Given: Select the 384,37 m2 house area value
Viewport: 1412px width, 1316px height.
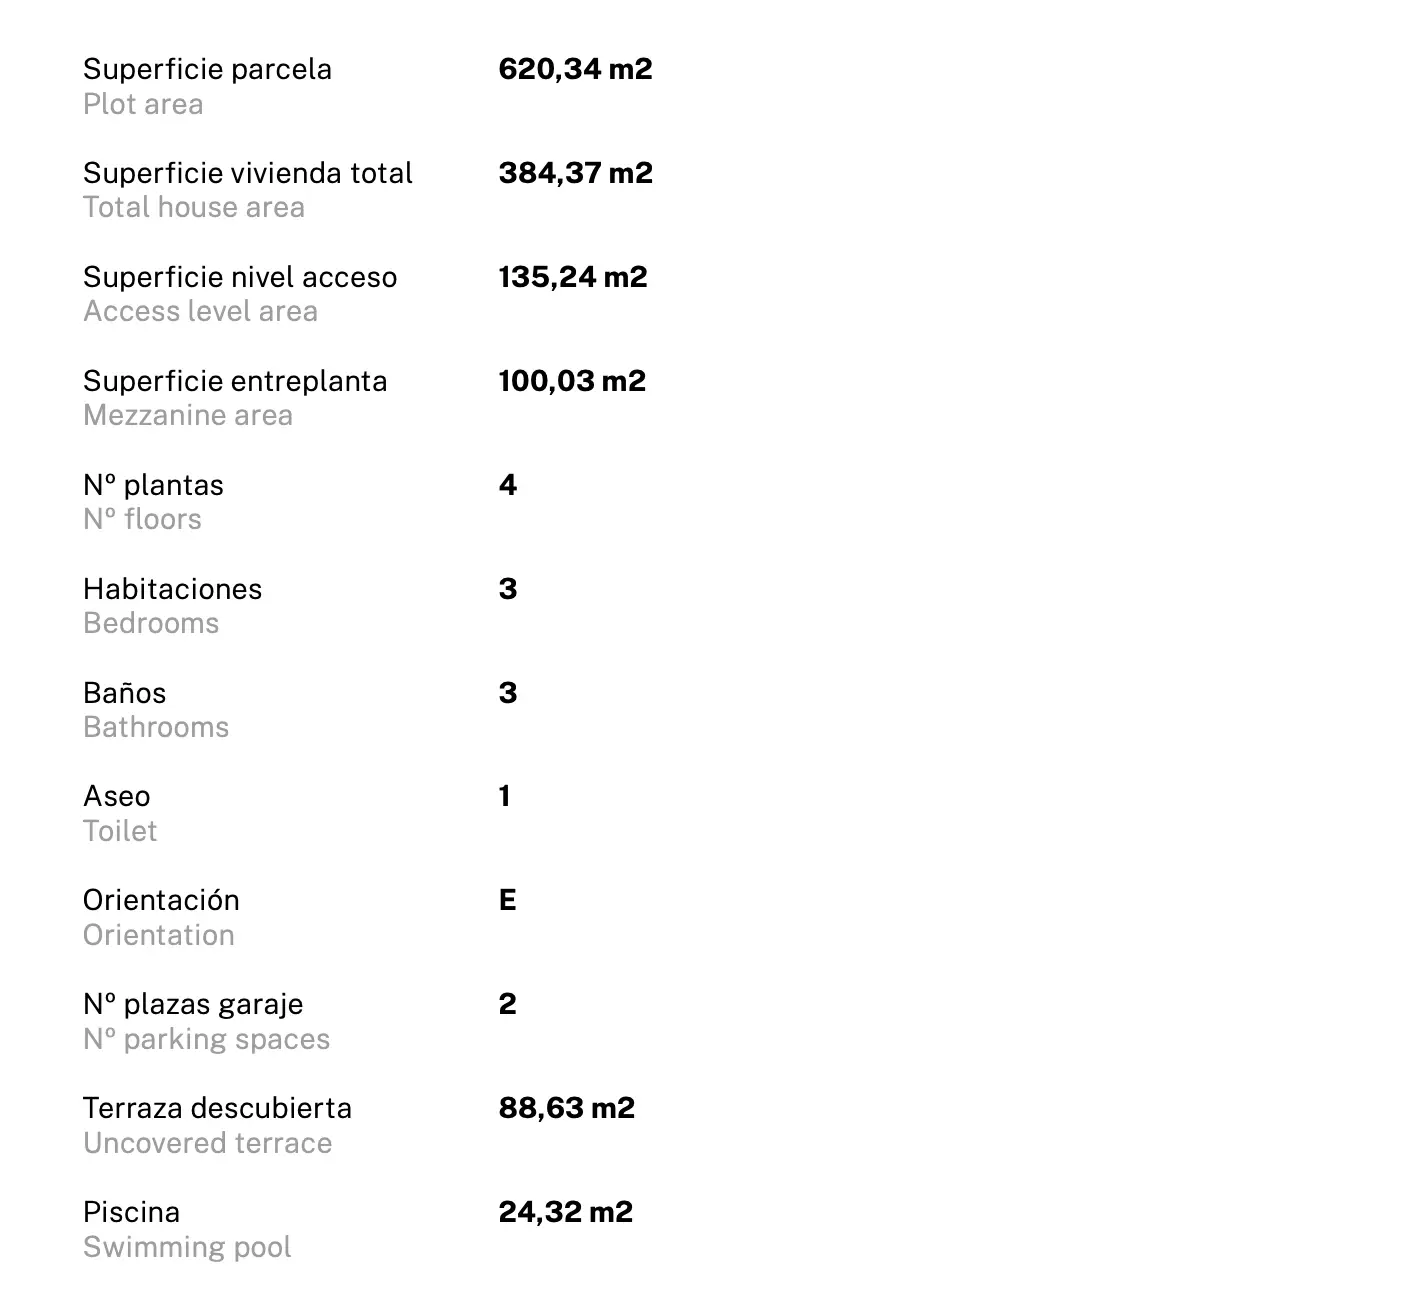Looking at the screenshot, I should pos(575,173).
